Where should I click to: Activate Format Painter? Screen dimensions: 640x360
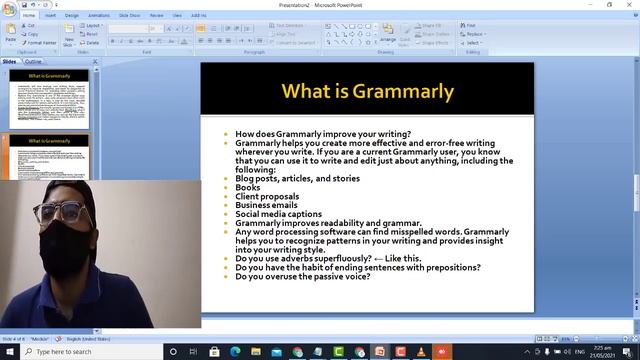(39, 43)
